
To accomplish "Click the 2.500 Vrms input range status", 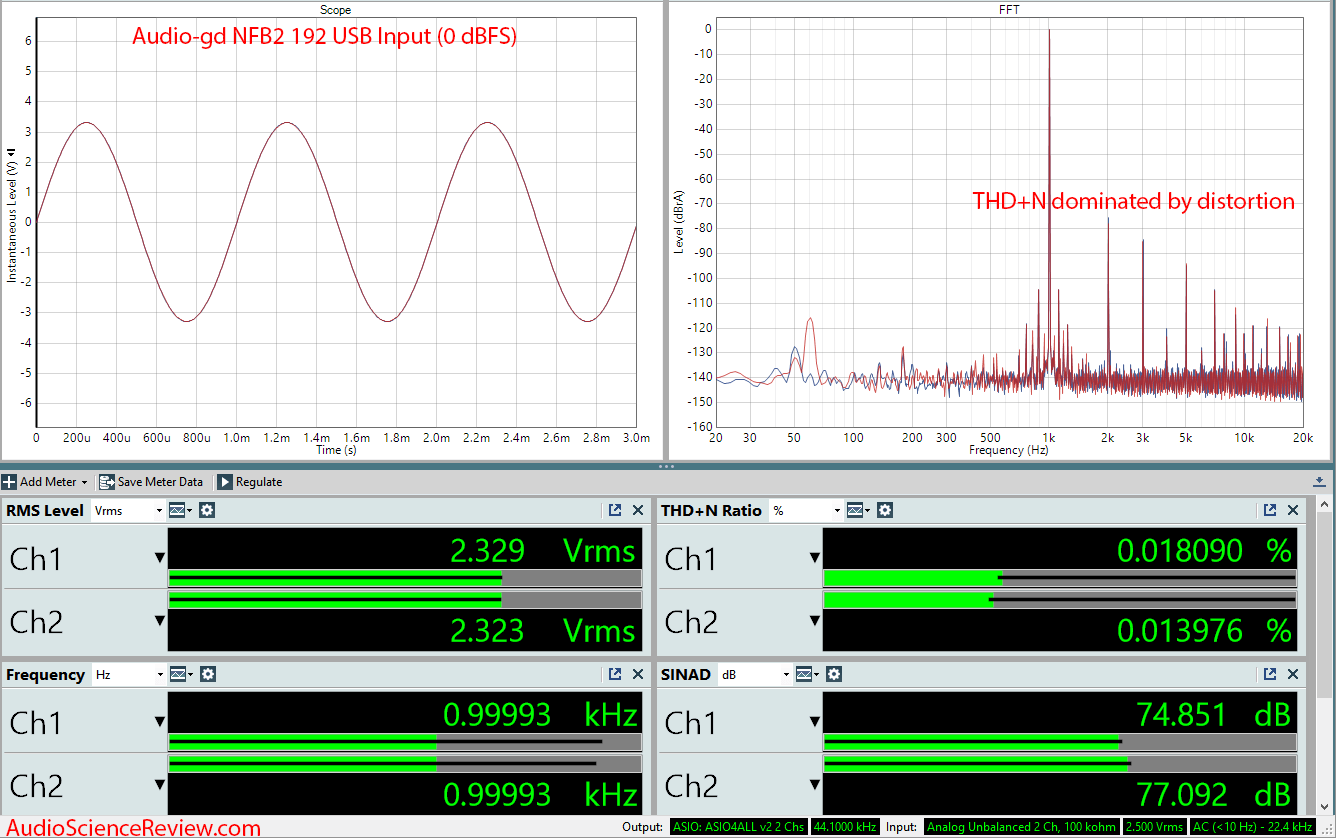I will tap(1153, 827).
